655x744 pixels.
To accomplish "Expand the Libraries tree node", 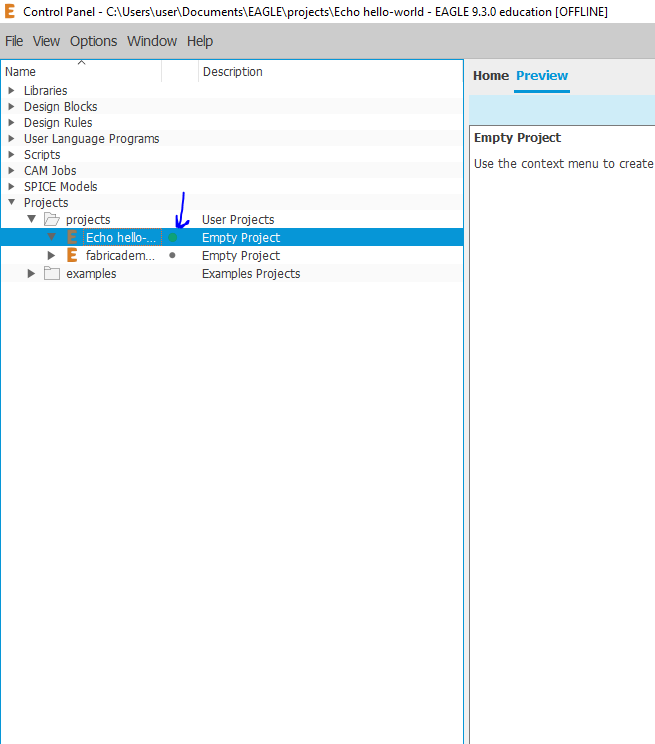I will tap(11, 90).
